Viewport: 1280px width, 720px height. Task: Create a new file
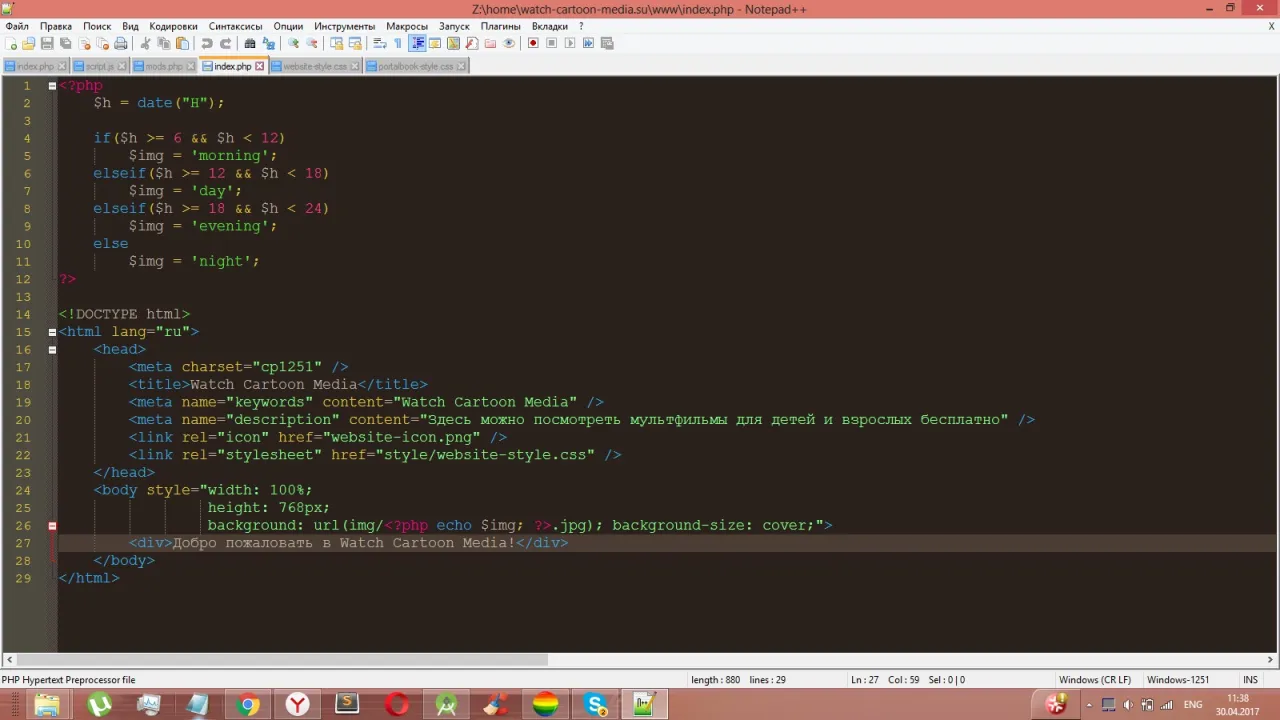click(x=11, y=43)
